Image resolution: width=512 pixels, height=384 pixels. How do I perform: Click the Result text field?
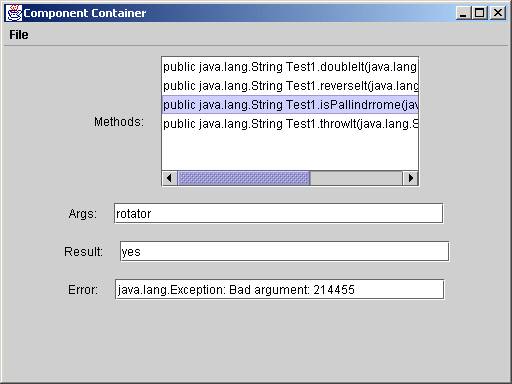pos(284,251)
